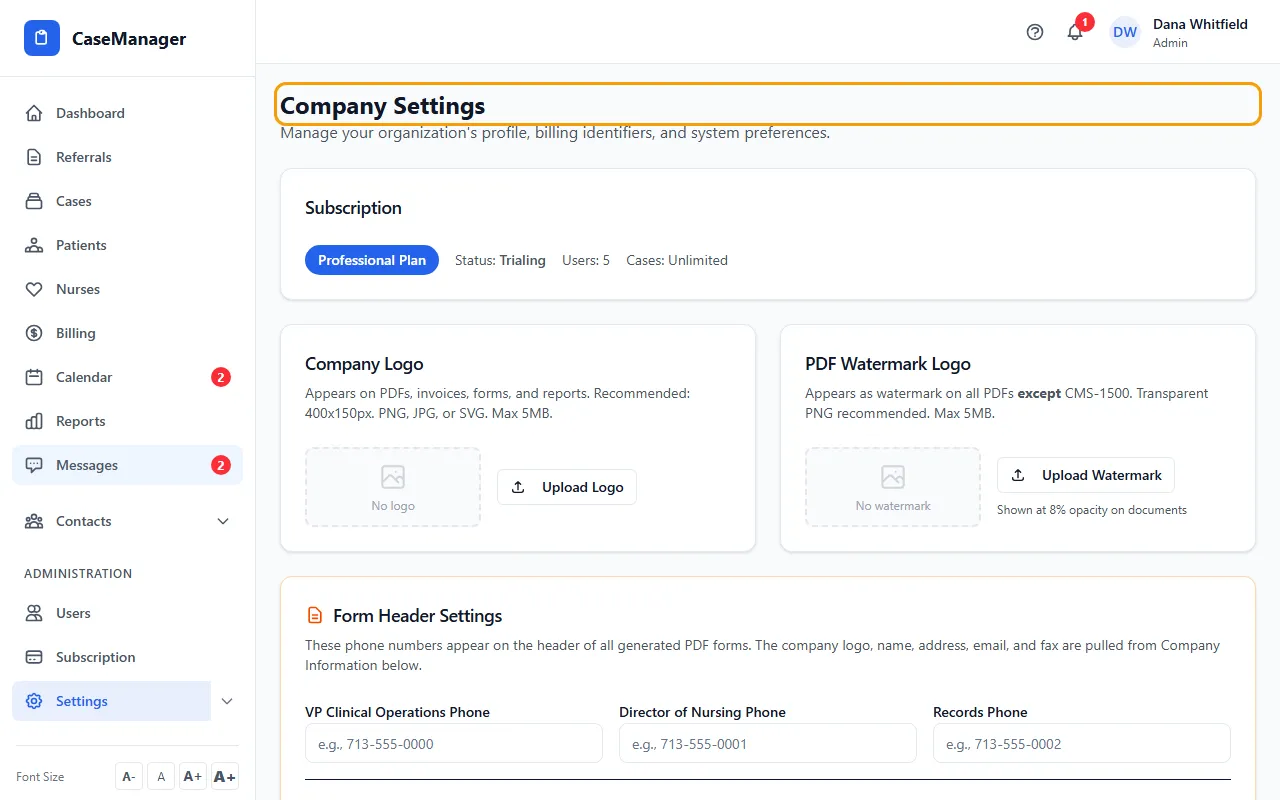Click the Patients person icon
Image resolution: width=1280 pixels, height=800 pixels.
click(34, 245)
